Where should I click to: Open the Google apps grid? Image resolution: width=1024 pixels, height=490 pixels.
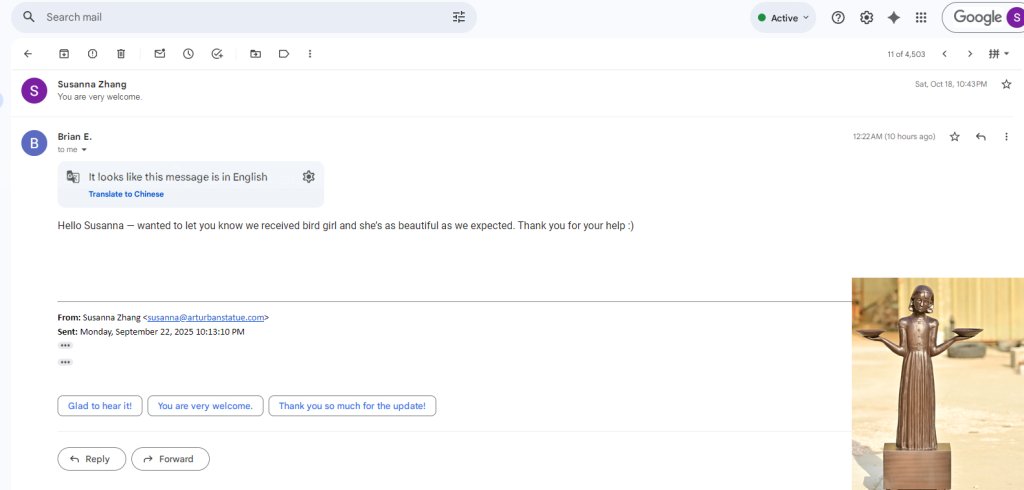tap(921, 18)
